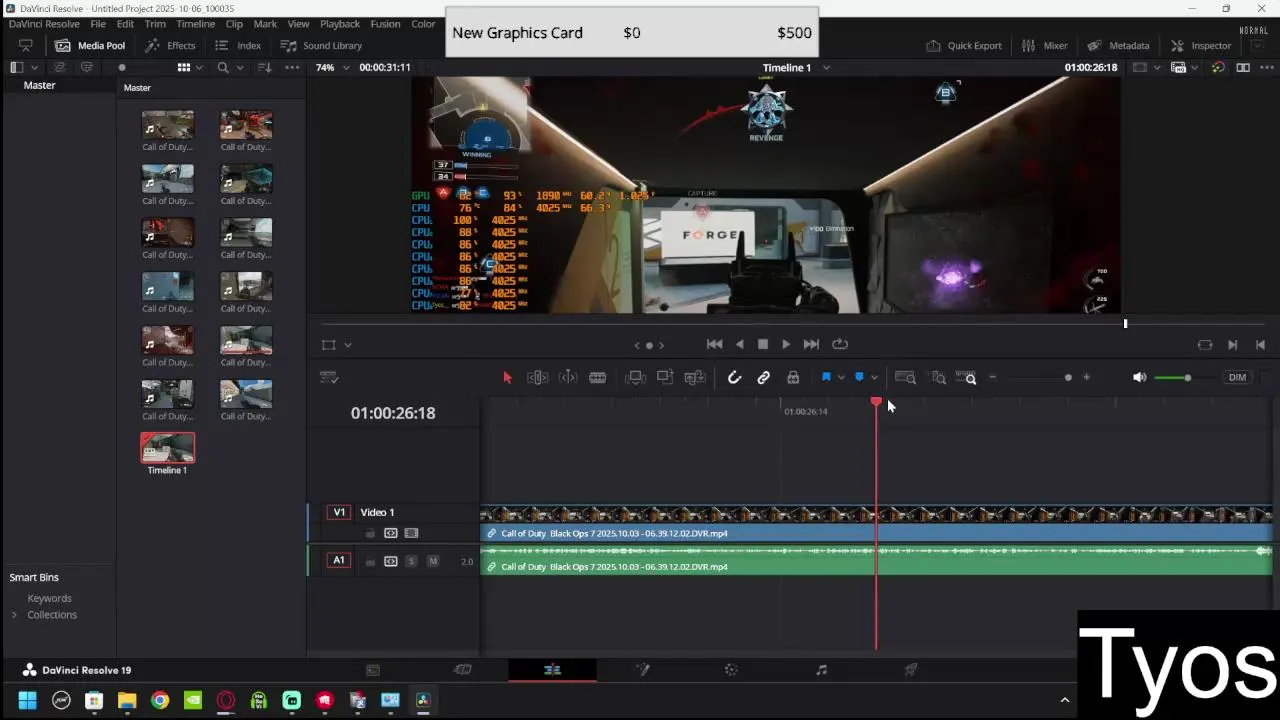Viewport: 1280px width, 720px height.
Task: Expand the Collections smart bin
Action: coord(14,614)
